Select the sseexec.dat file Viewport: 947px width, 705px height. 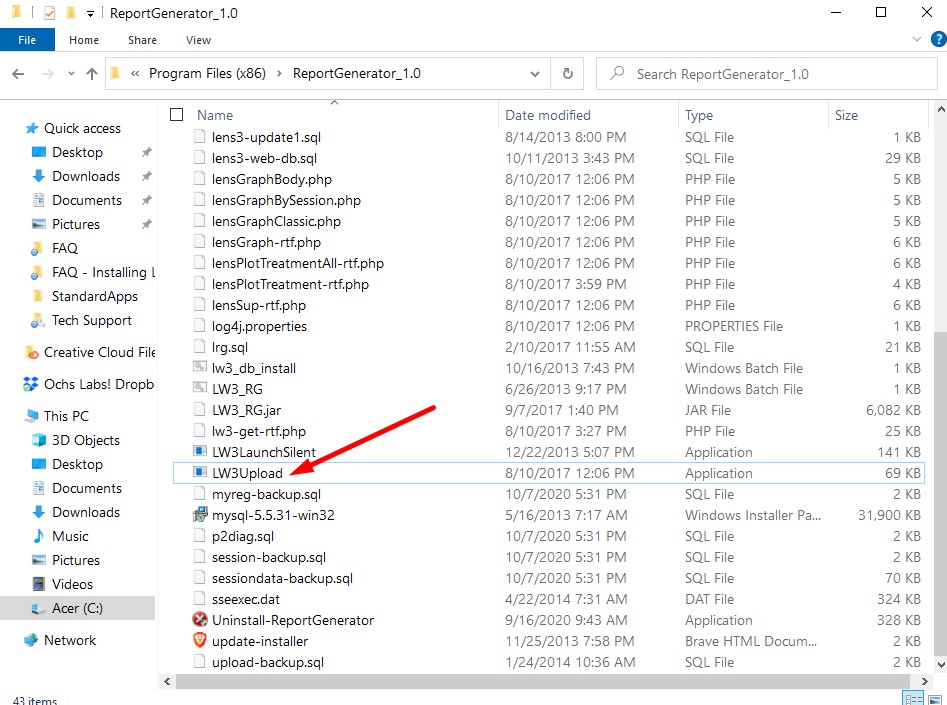click(x=246, y=599)
